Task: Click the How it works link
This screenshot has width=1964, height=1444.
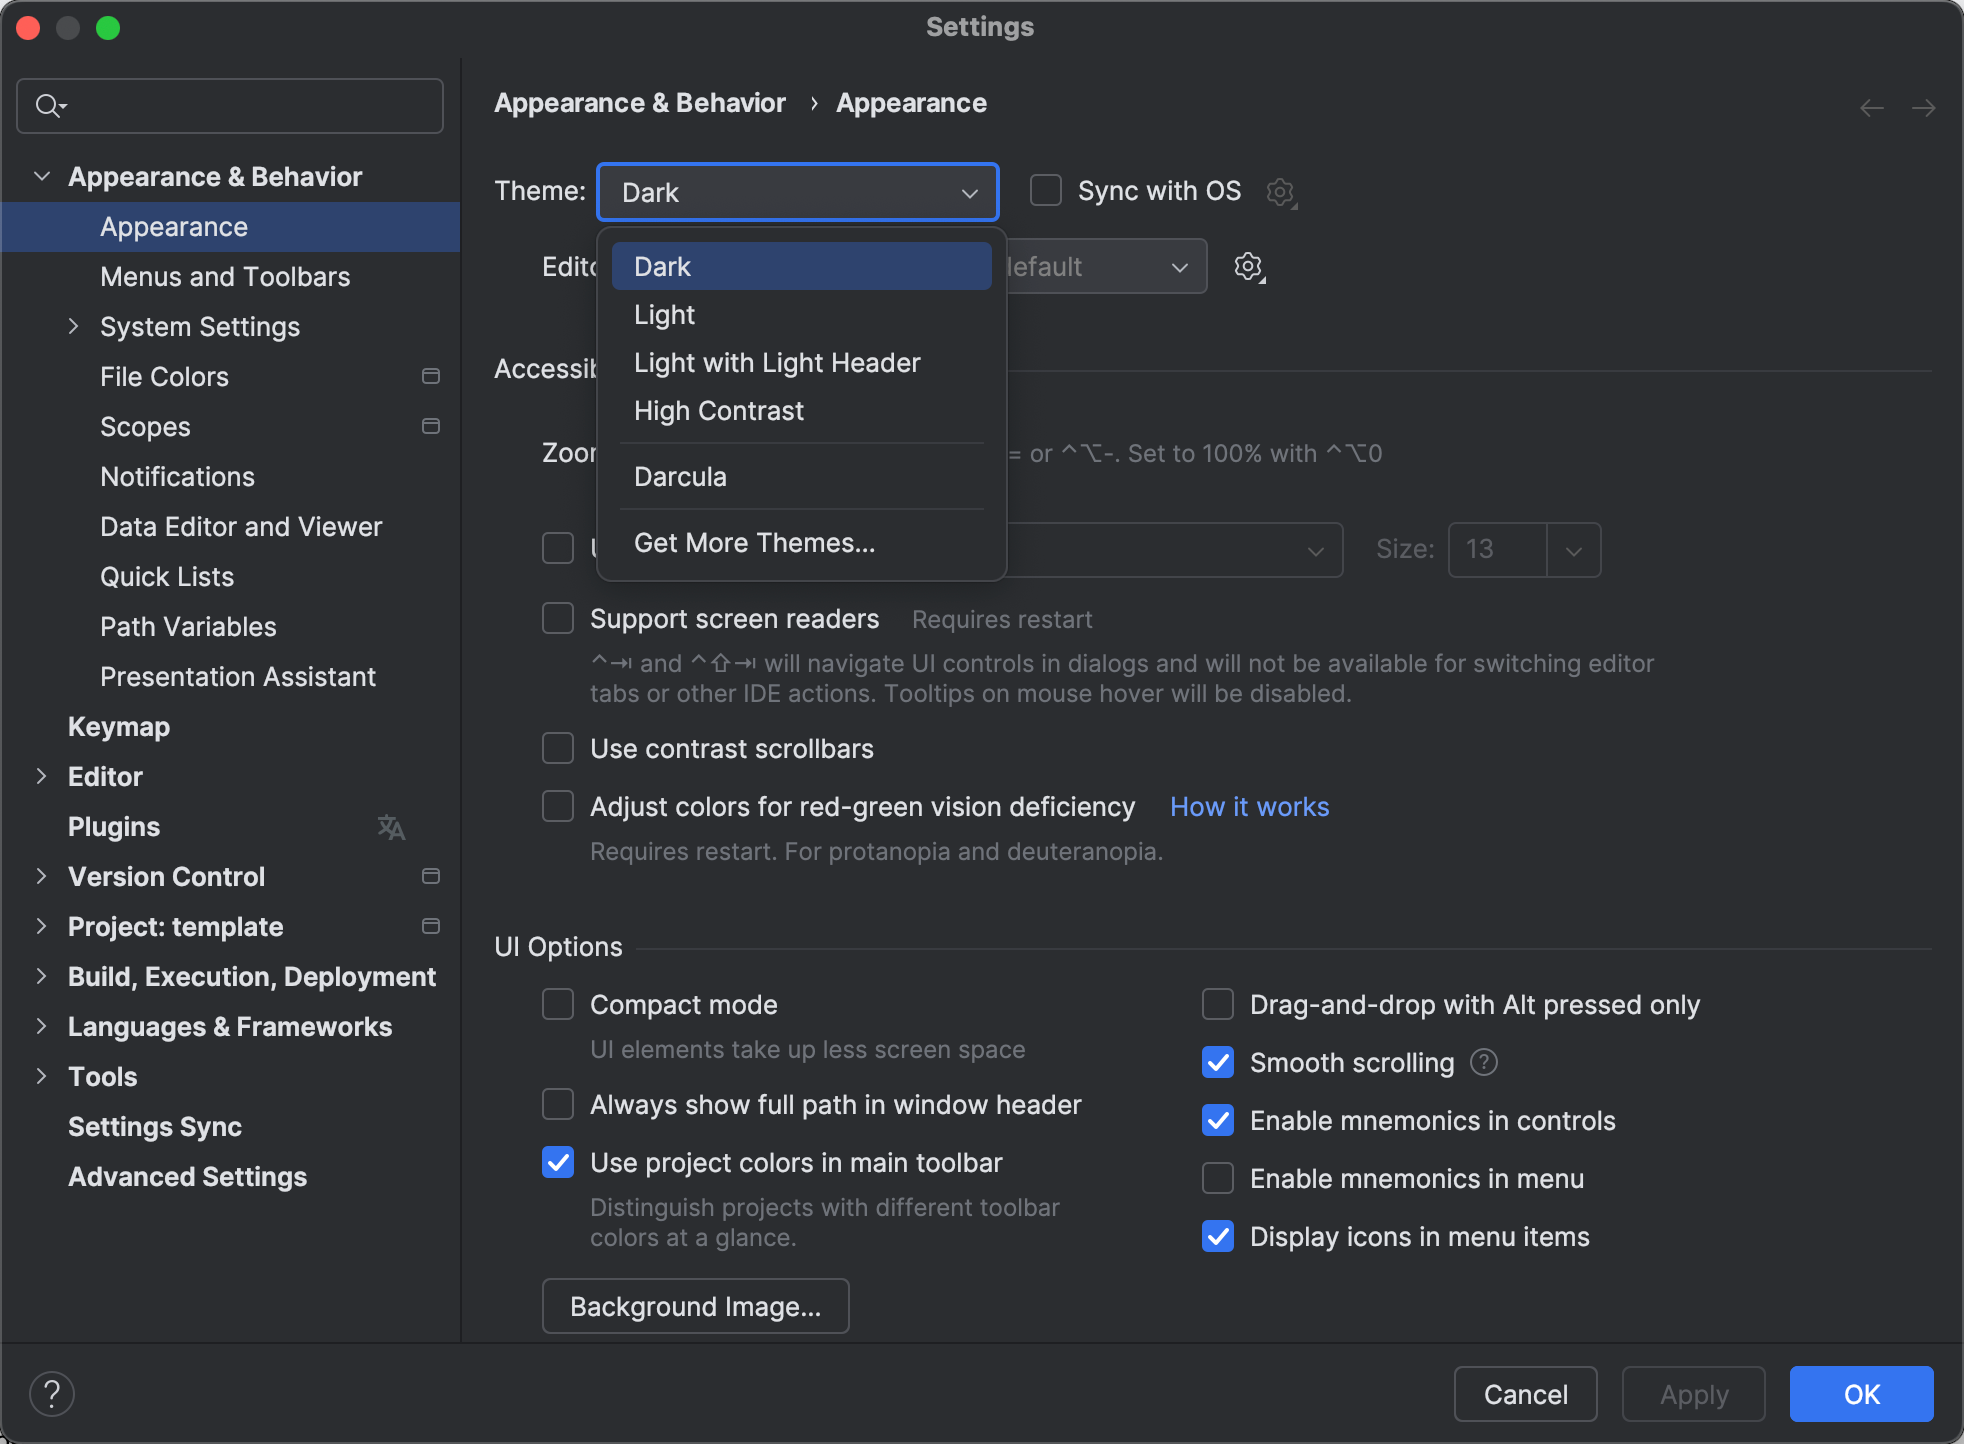Action: coord(1249,806)
